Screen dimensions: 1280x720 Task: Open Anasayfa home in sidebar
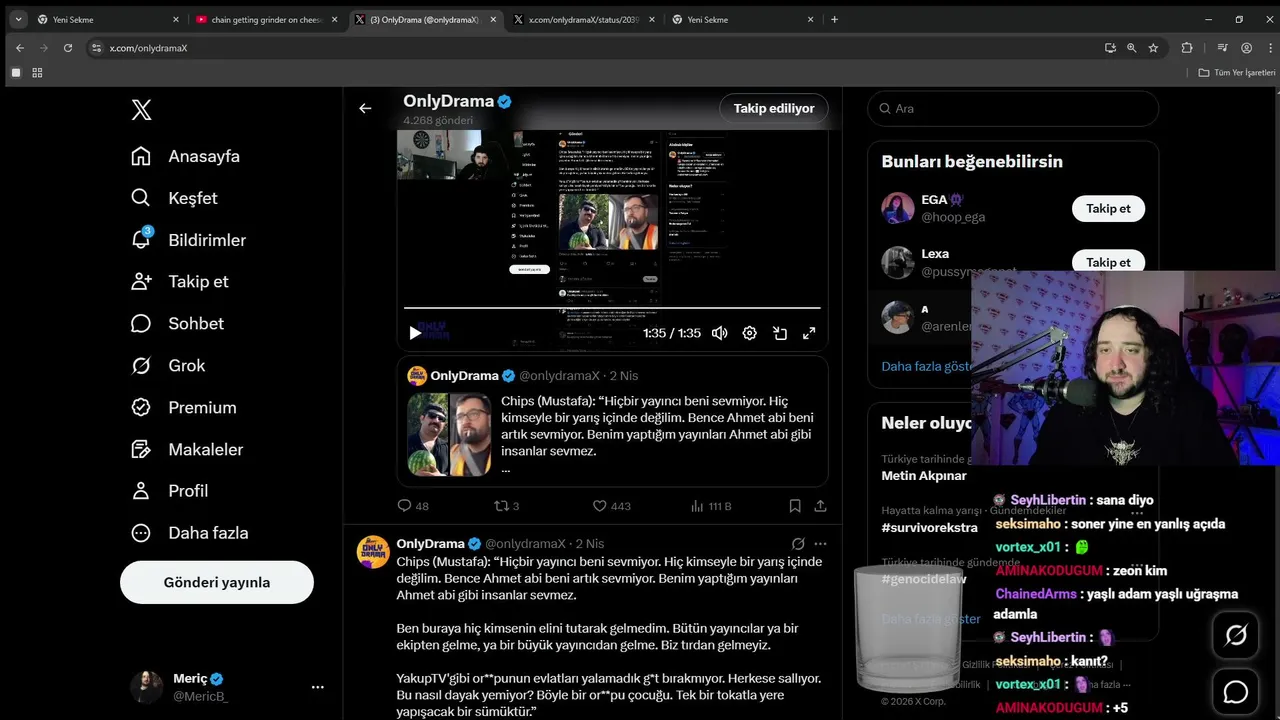coord(186,156)
